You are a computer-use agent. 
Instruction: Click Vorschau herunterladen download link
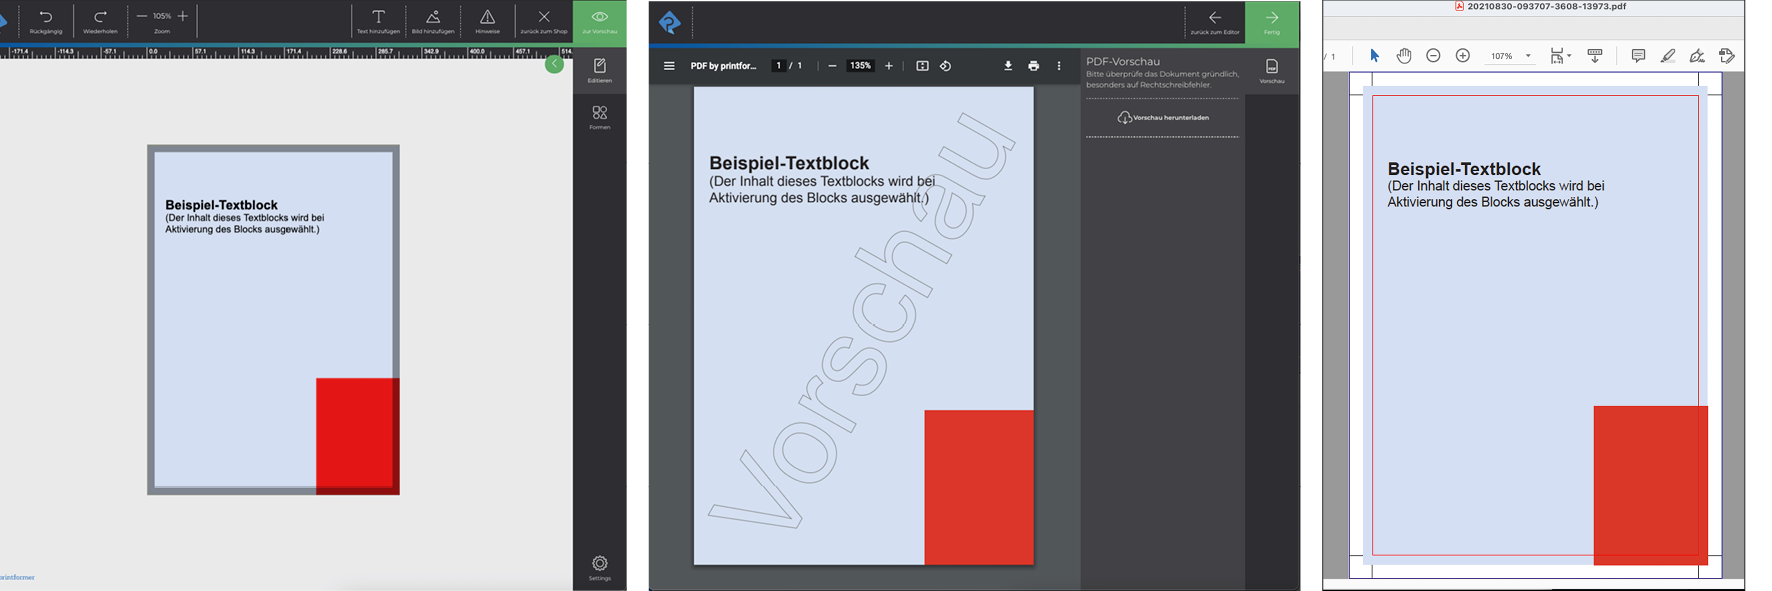tap(1163, 118)
